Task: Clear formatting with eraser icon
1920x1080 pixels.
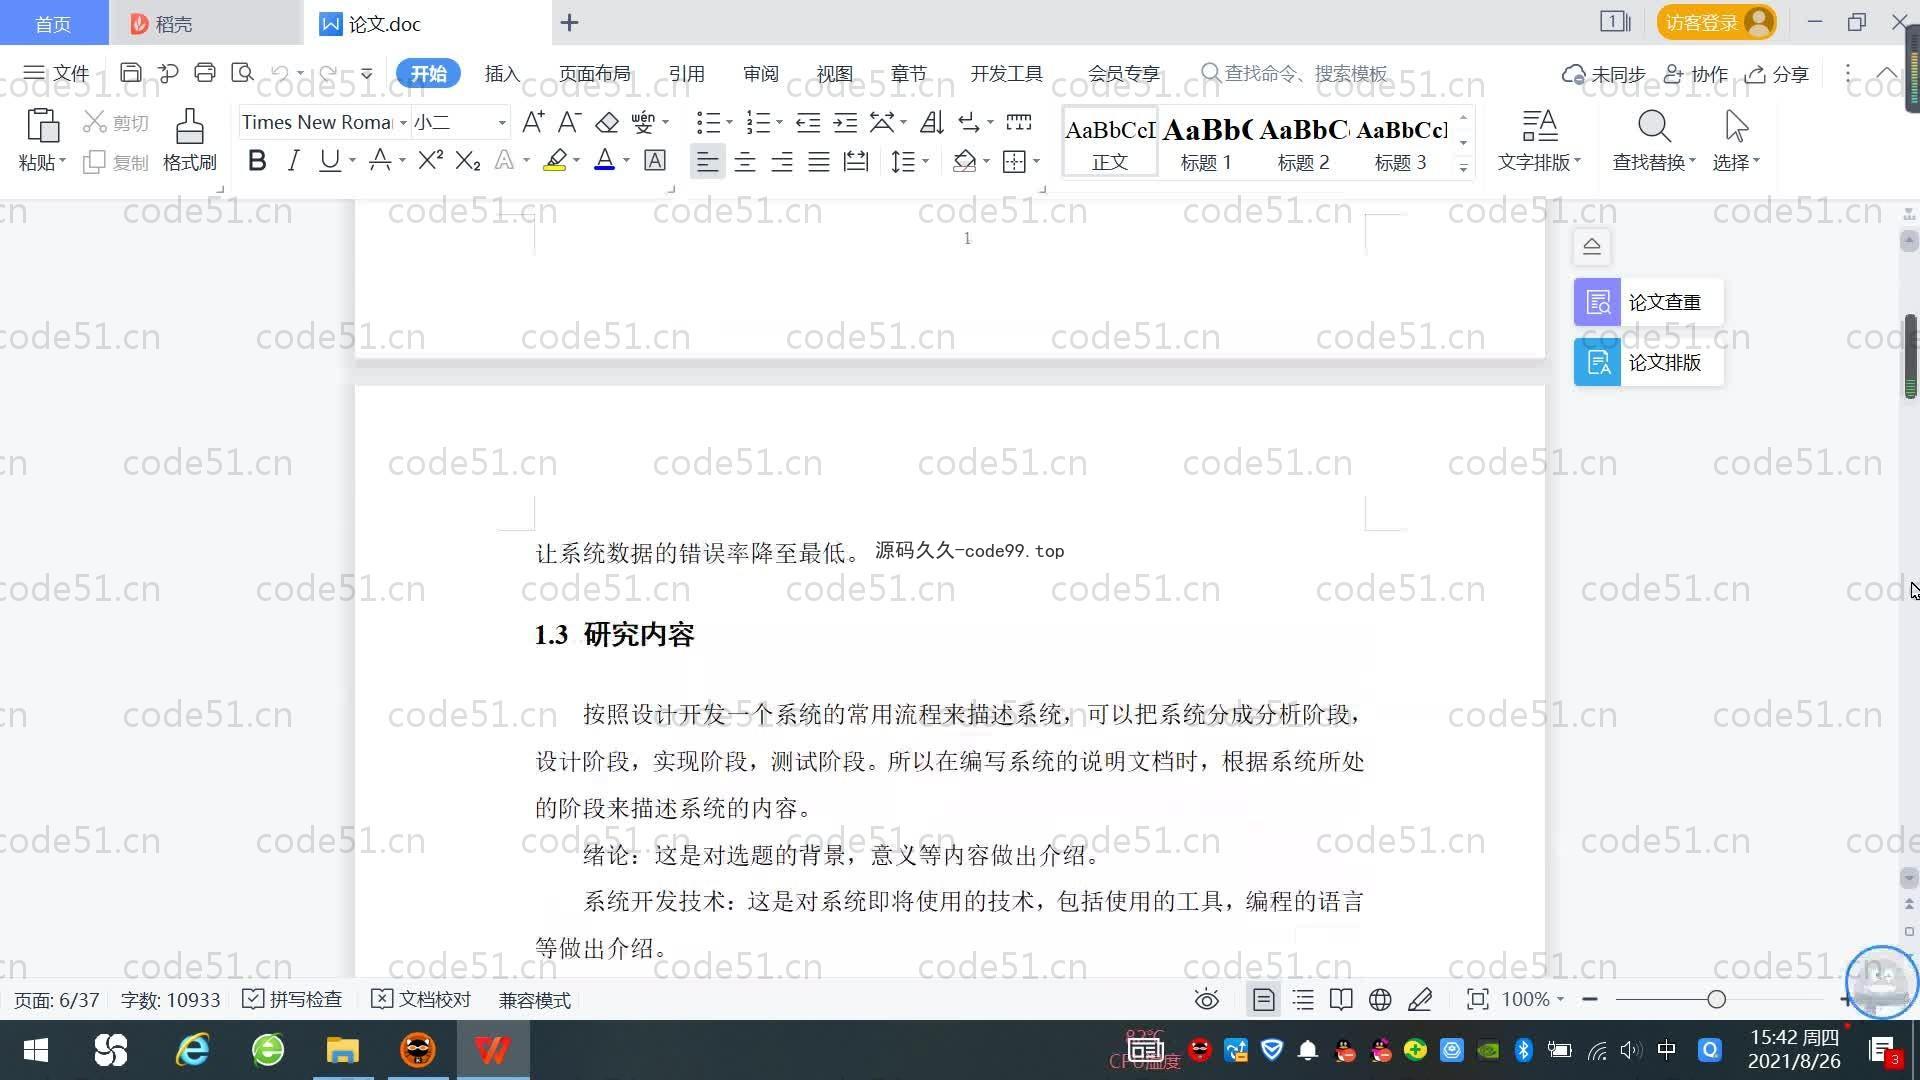Action: coord(606,122)
